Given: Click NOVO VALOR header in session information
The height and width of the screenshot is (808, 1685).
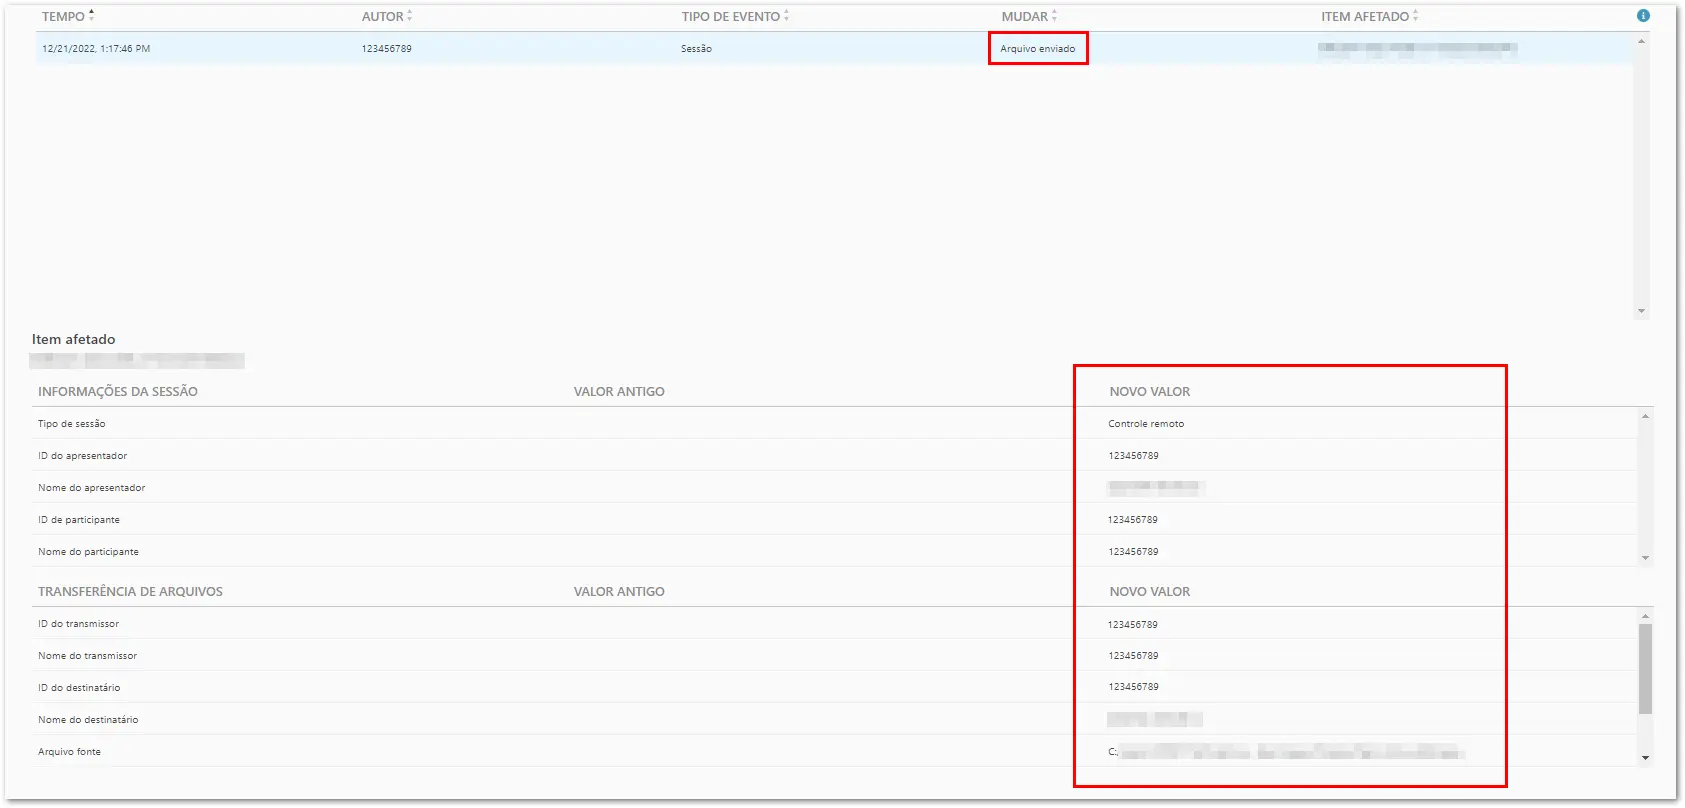Looking at the screenshot, I should 1149,391.
